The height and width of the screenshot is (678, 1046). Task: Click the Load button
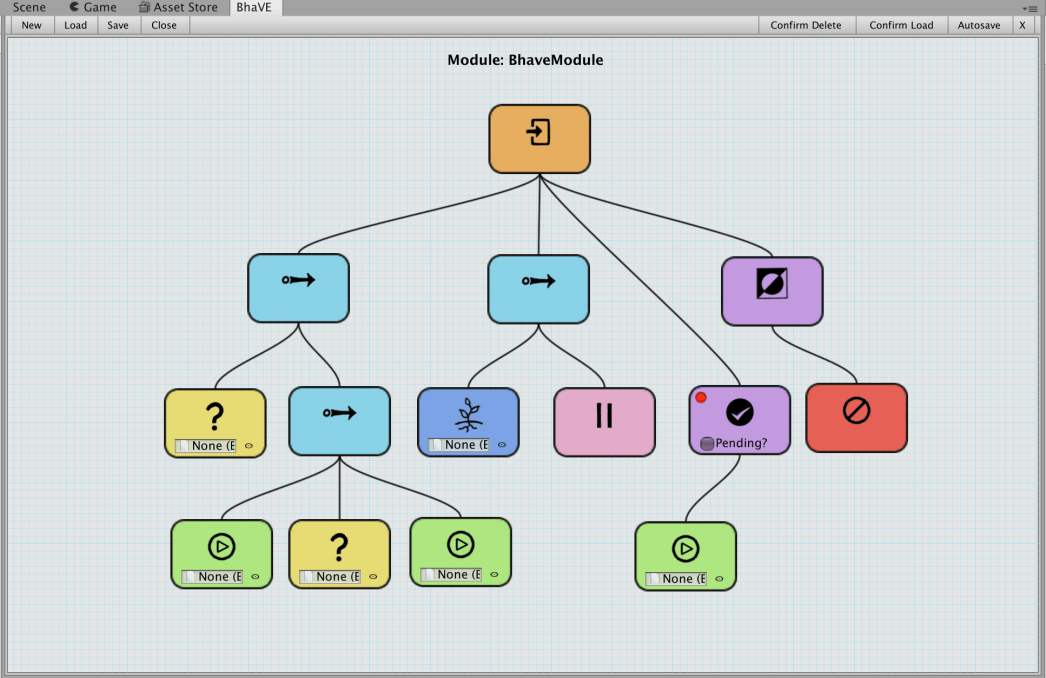click(x=76, y=25)
